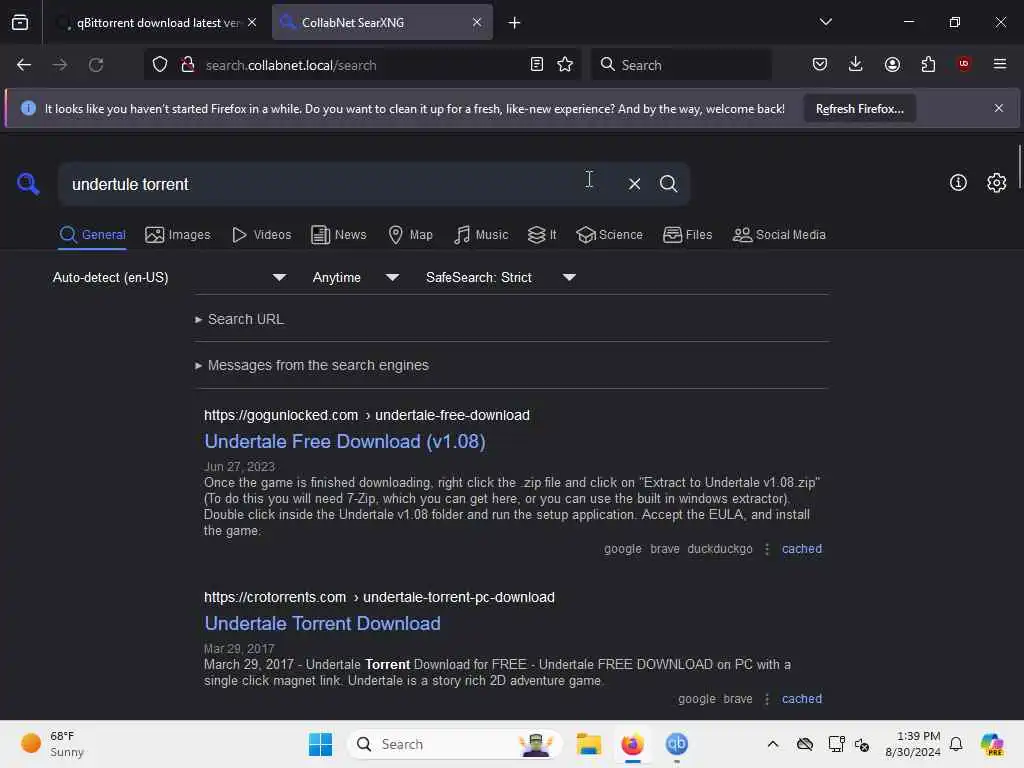
Task: Switch to the Images category tab
Action: pos(178,234)
